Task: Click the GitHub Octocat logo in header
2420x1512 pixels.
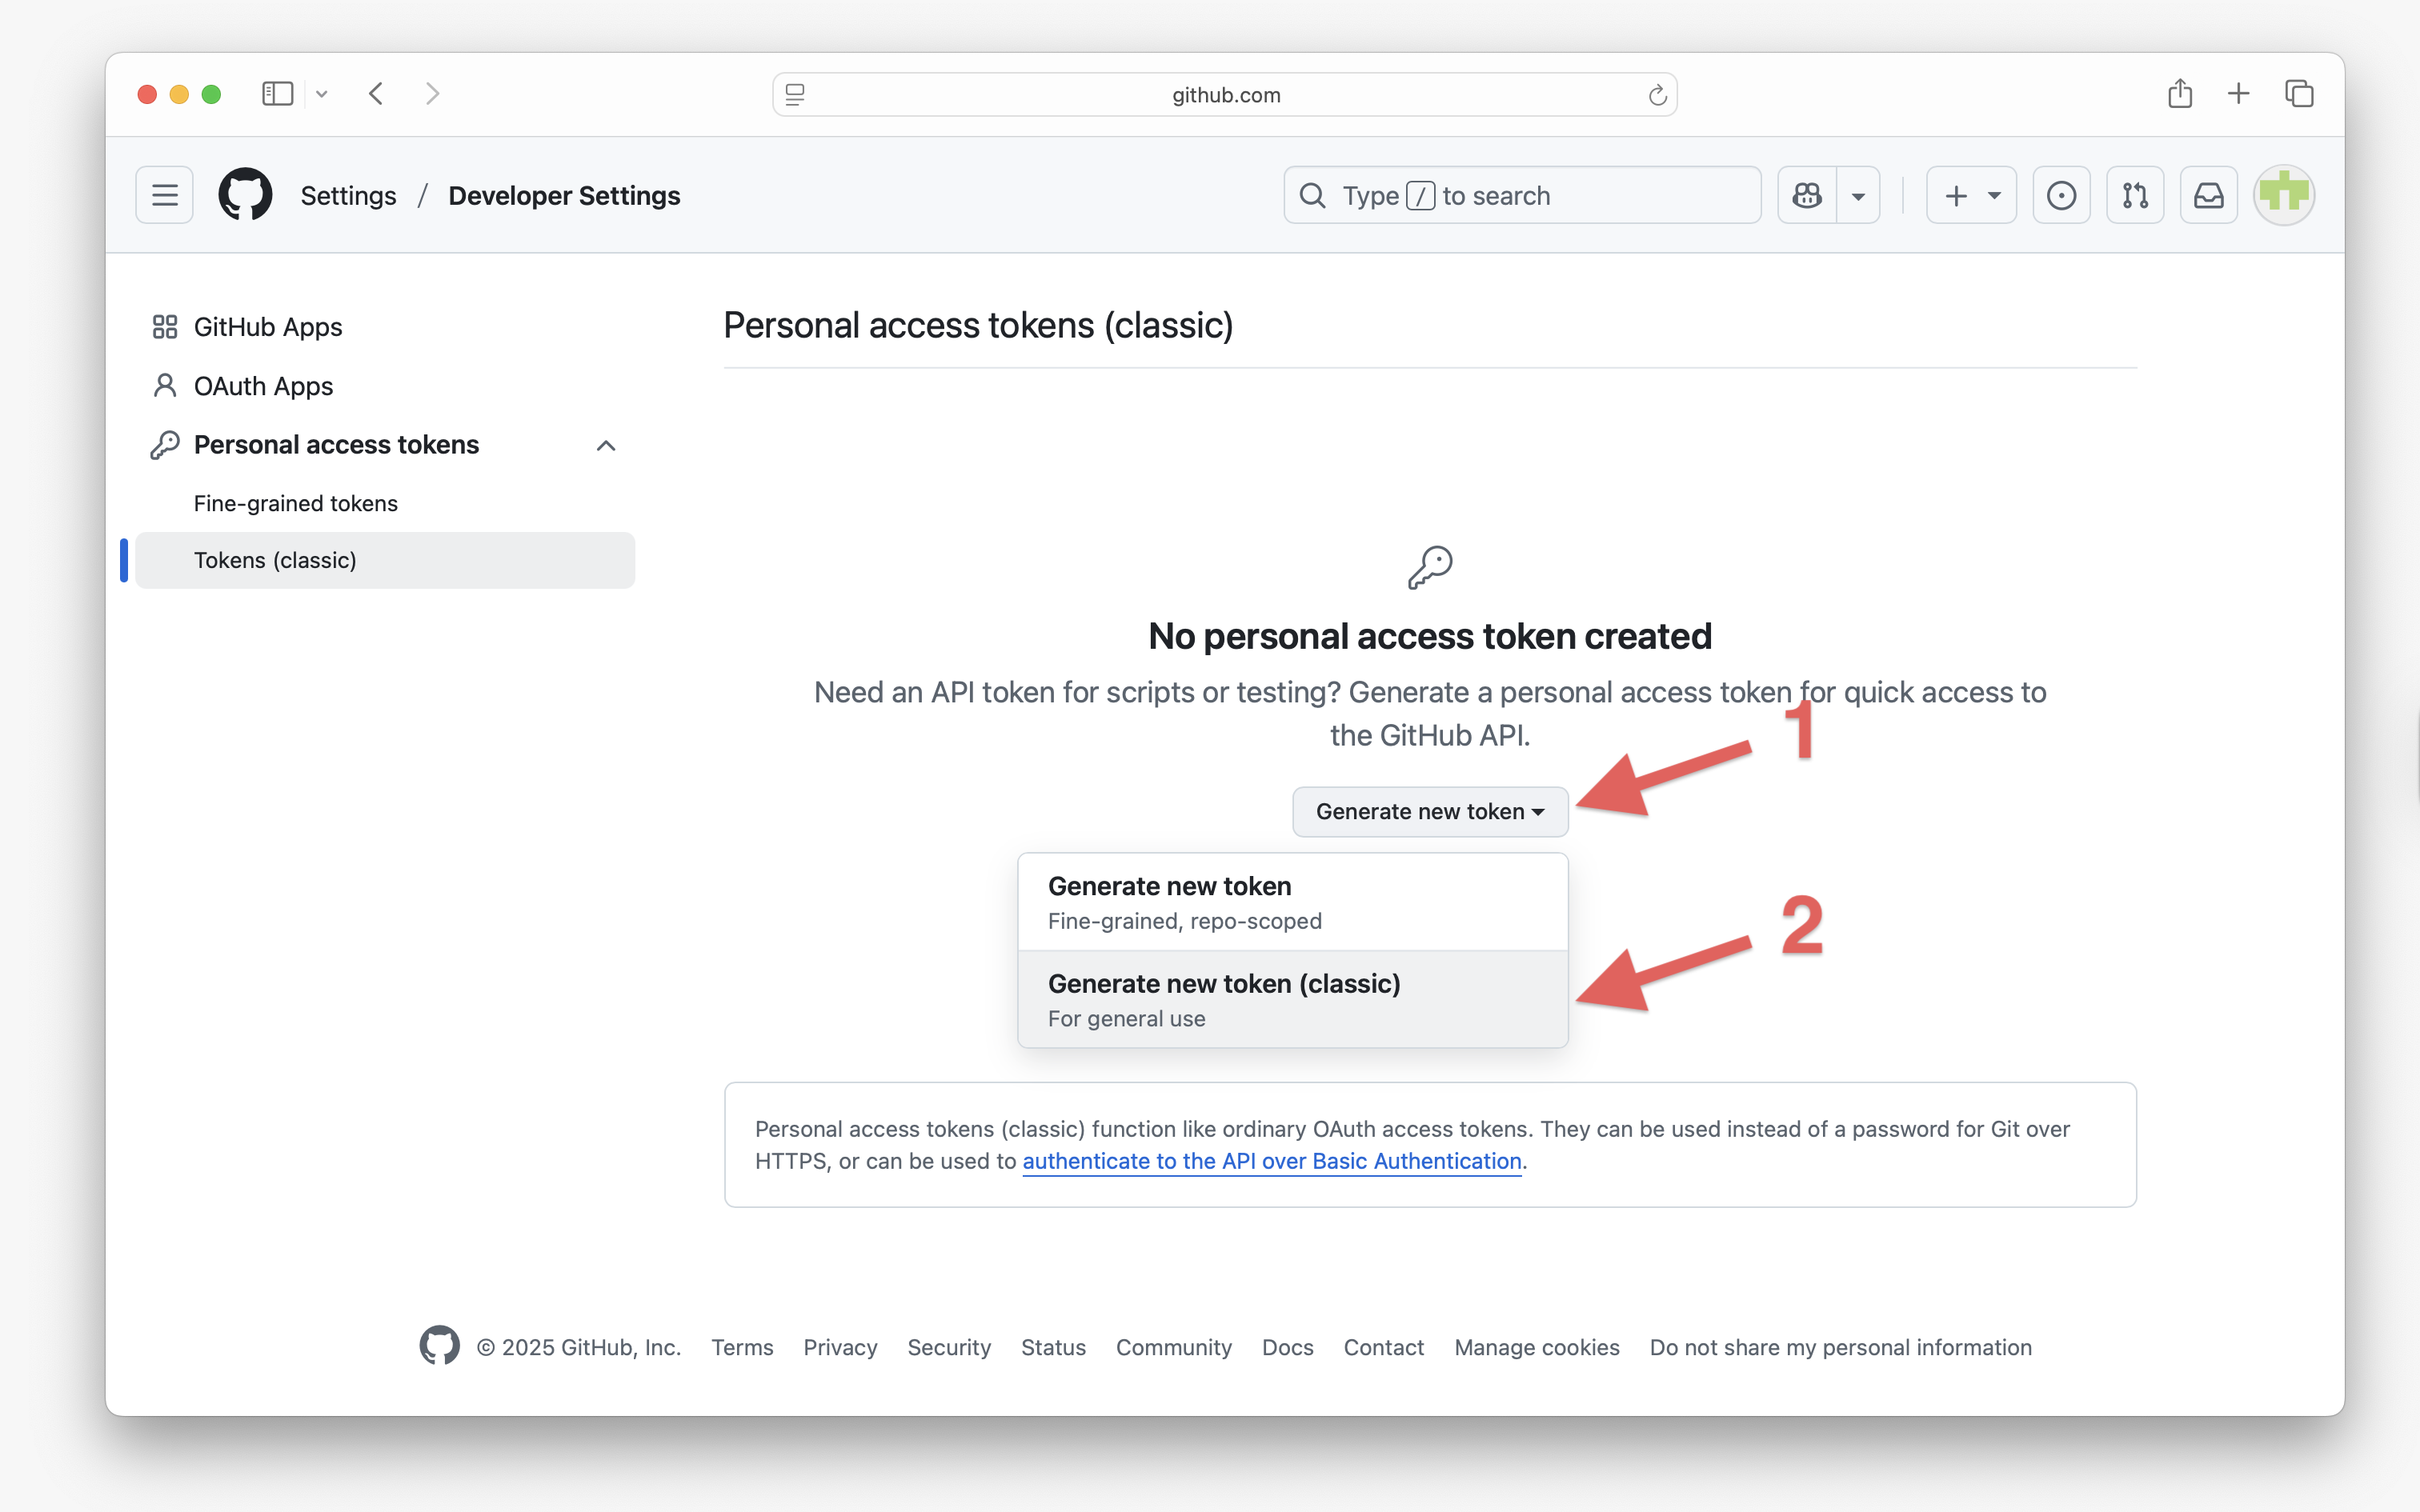Action: pyautogui.click(x=245, y=195)
